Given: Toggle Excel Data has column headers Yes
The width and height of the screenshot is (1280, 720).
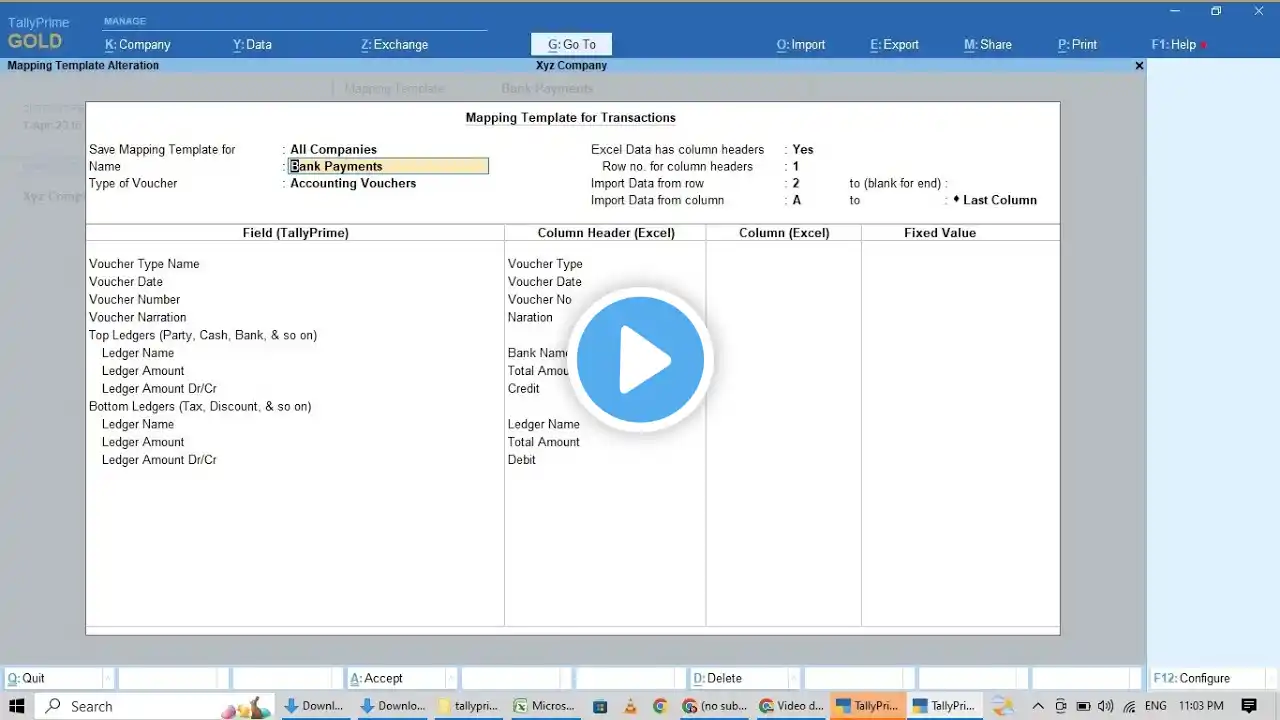Looking at the screenshot, I should tap(803, 150).
